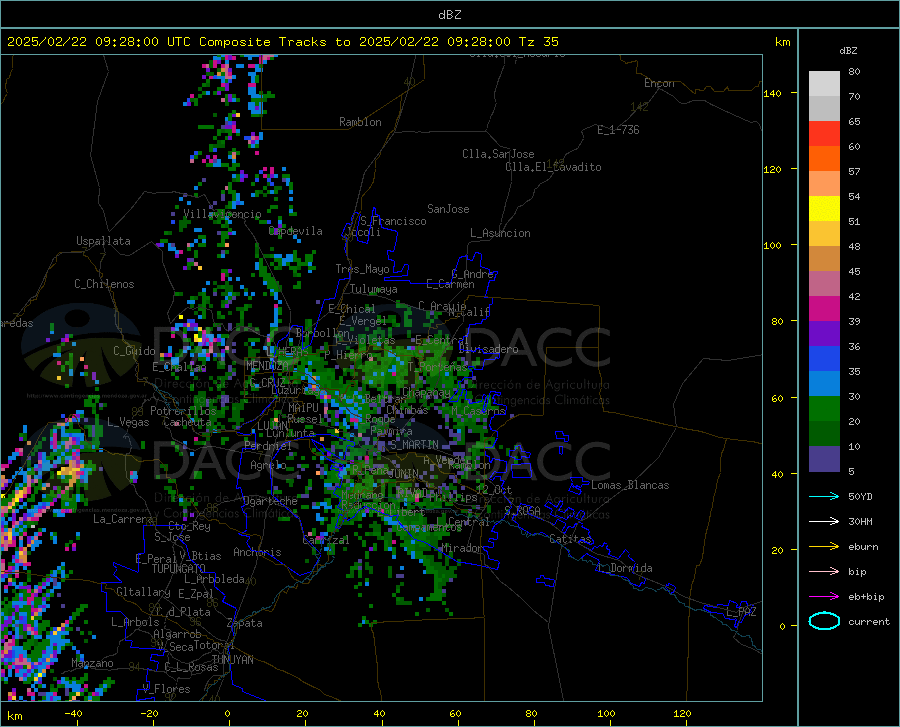Click the La_Carrera place label
Viewport: 900px width, 727px height.
tap(123, 519)
